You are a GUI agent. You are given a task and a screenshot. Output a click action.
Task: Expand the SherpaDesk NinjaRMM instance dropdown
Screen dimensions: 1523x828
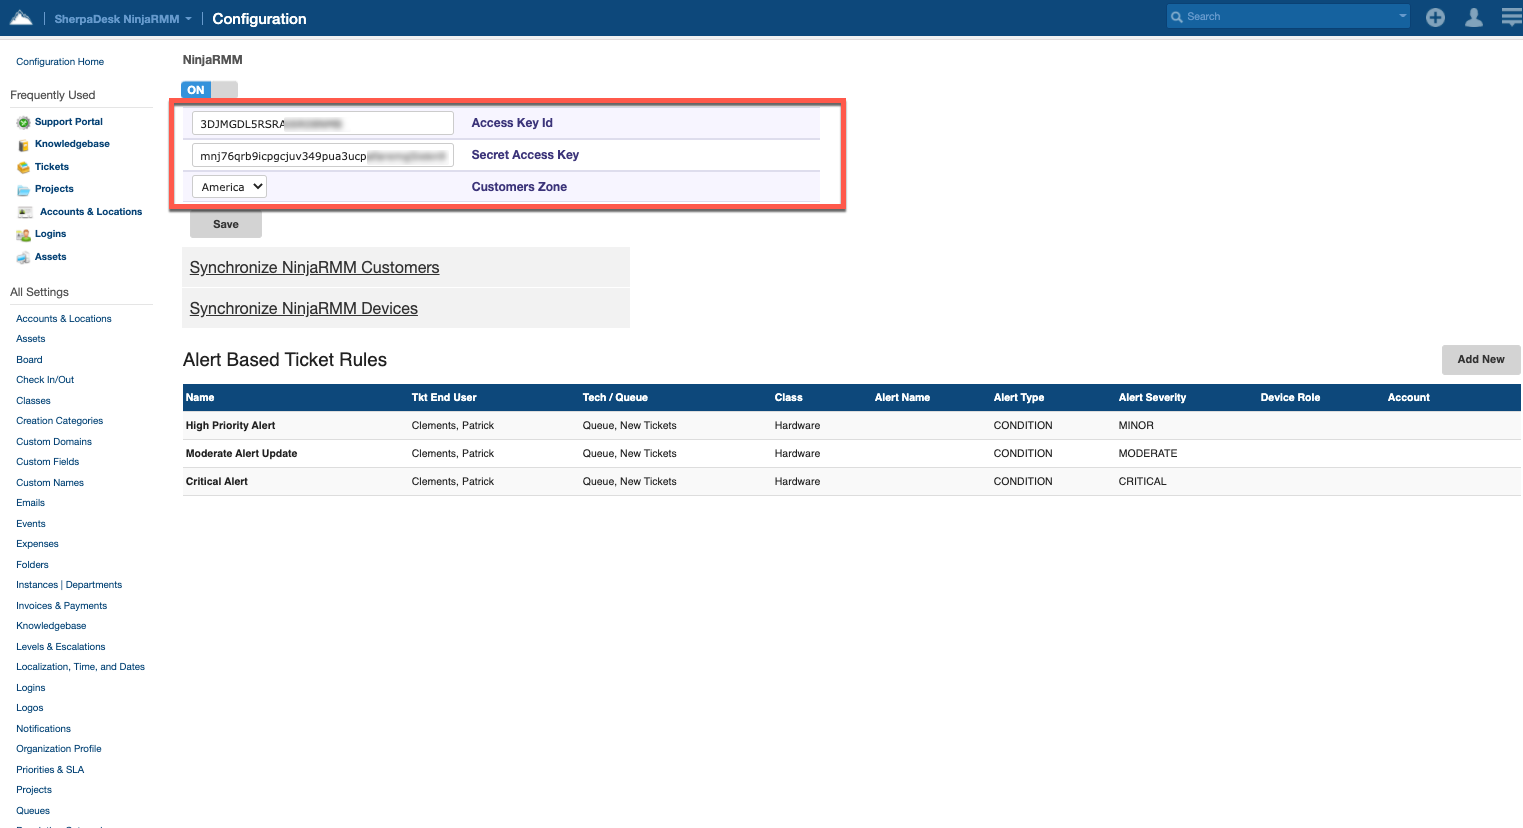[188, 19]
